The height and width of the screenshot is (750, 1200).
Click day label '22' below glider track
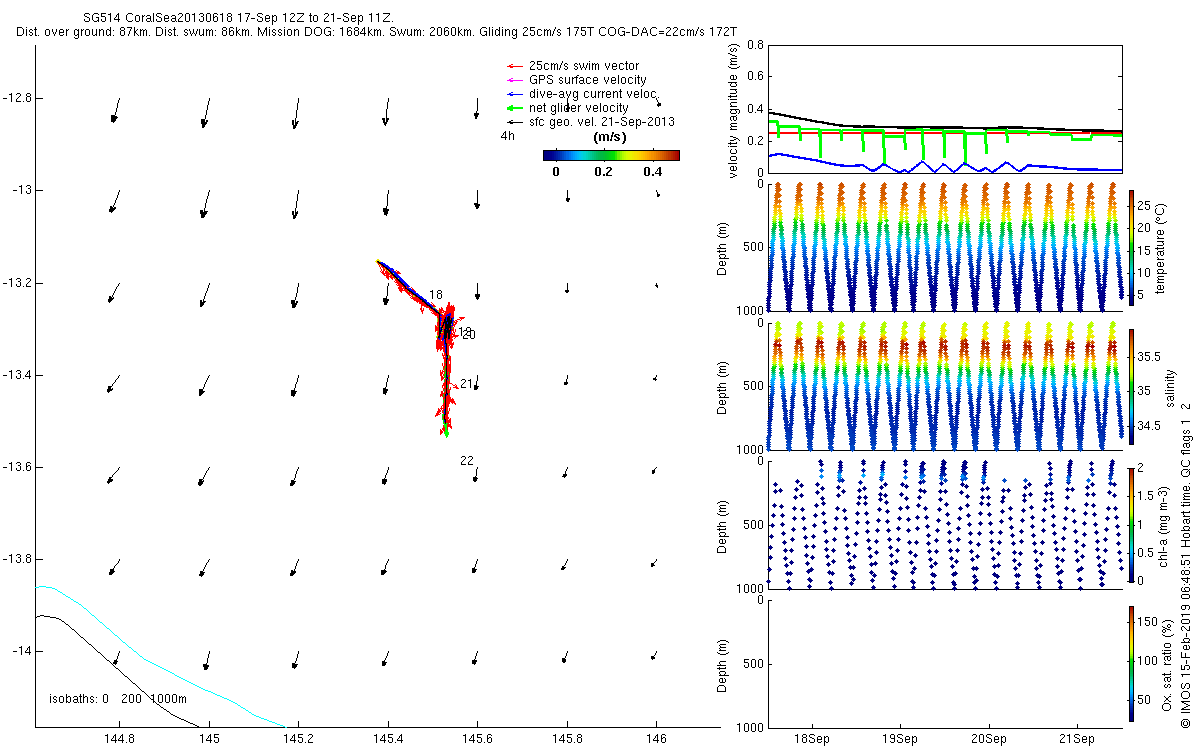[x=467, y=461]
